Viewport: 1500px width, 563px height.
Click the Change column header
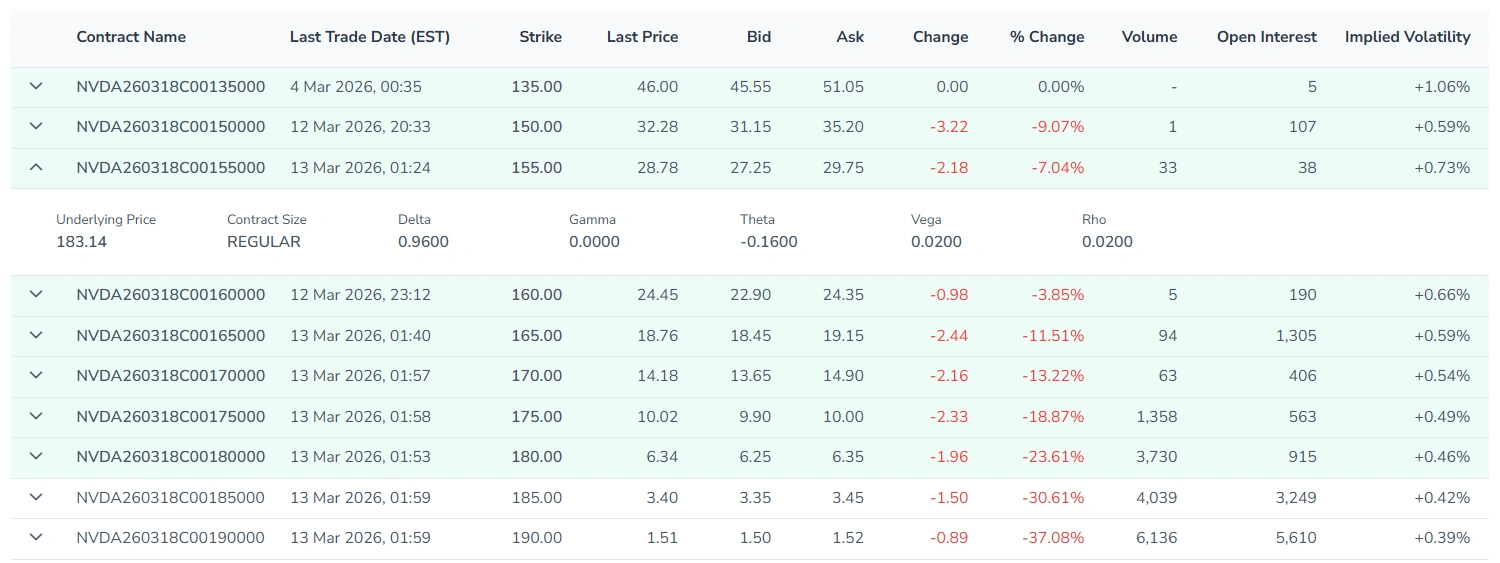coord(941,37)
